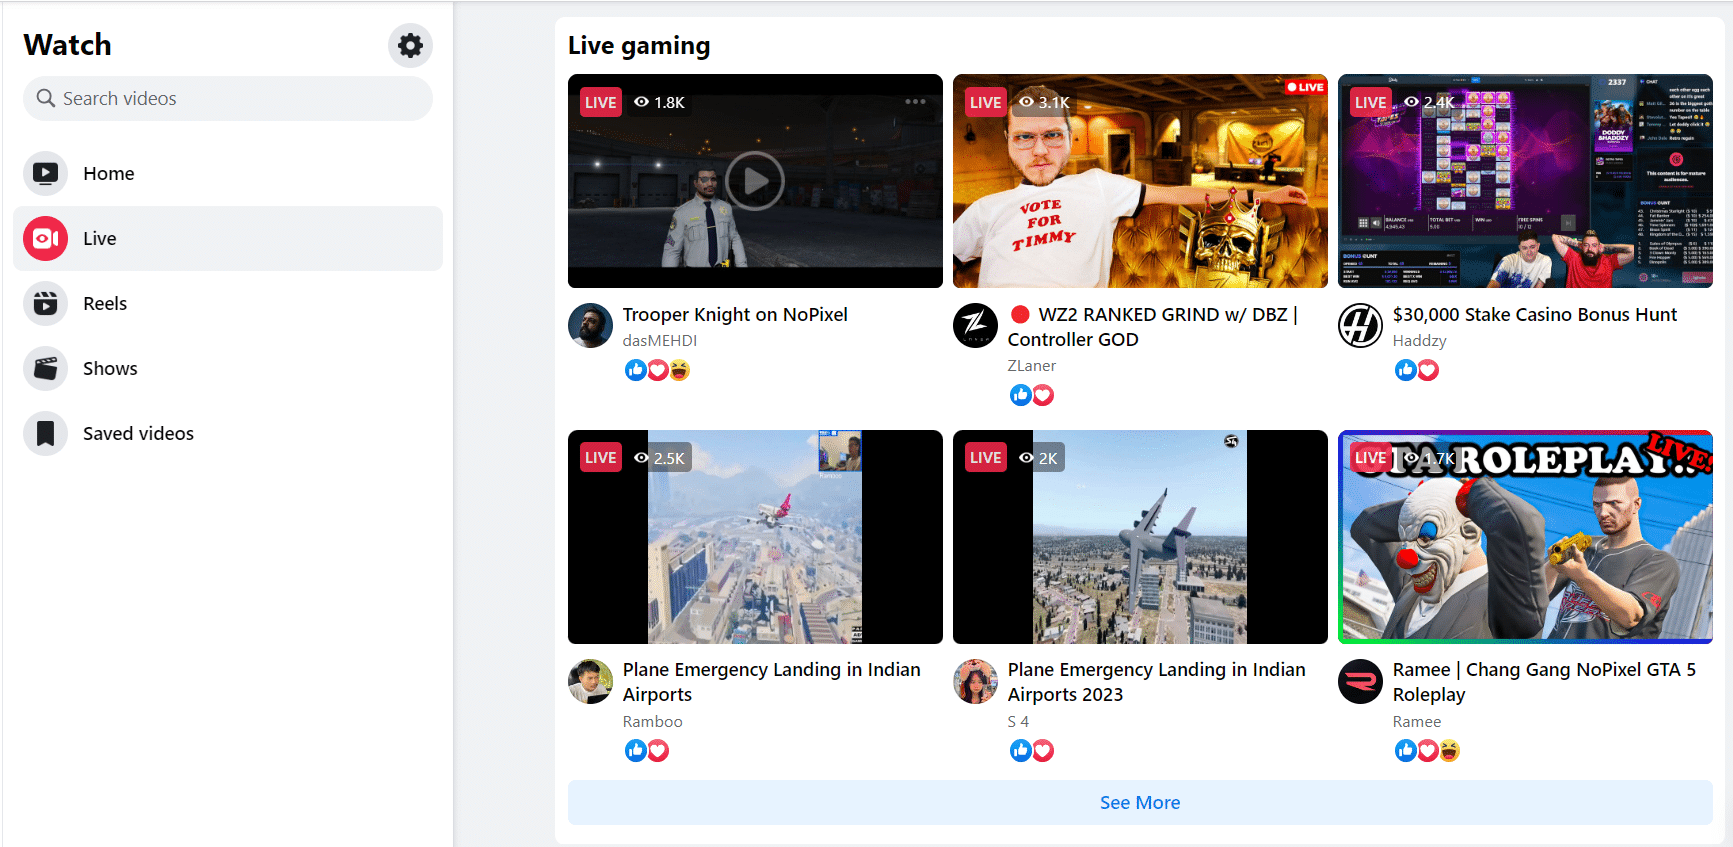Image resolution: width=1733 pixels, height=847 pixels.
Task: Open the Shows section
Action: (x=228, y=368)
